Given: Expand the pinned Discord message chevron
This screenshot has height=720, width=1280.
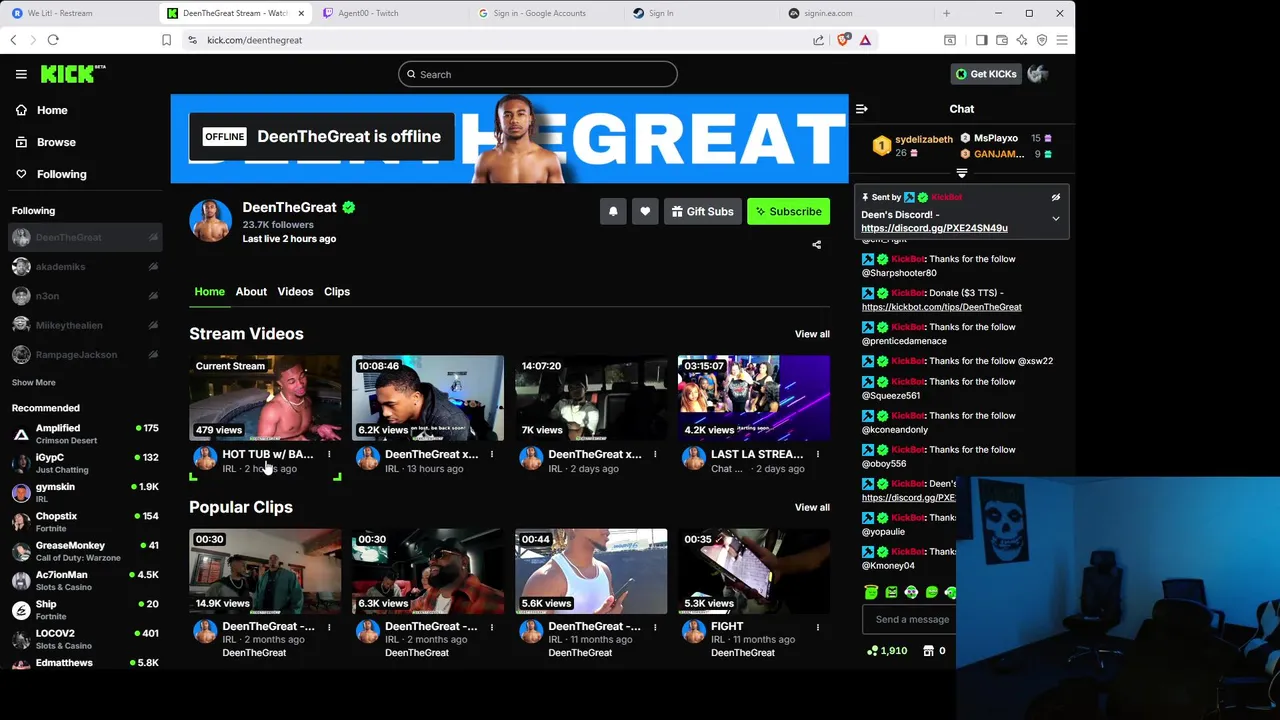Looking at the screenshot, I should (1055, 219).
